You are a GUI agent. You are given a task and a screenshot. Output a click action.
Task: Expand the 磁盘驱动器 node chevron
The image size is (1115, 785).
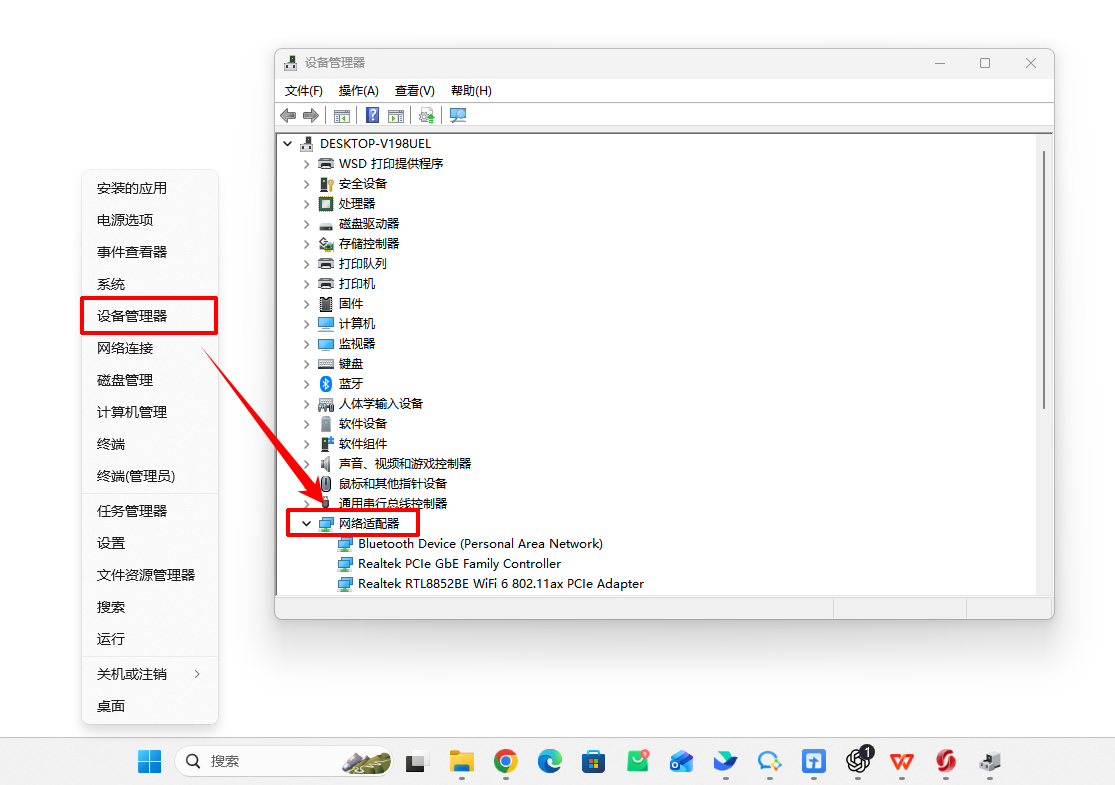coord(306,224)
